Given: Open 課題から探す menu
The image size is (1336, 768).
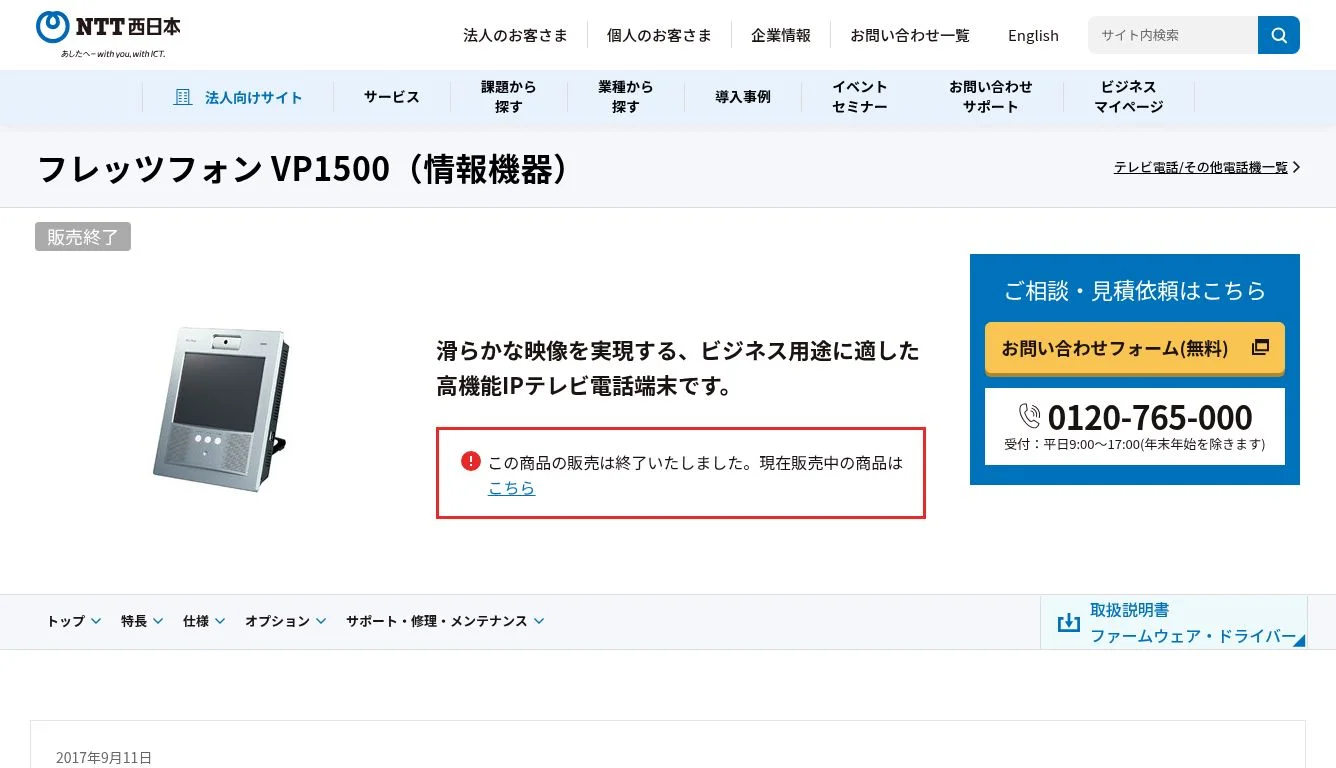Looking at the screenshot, I should 509,97.
